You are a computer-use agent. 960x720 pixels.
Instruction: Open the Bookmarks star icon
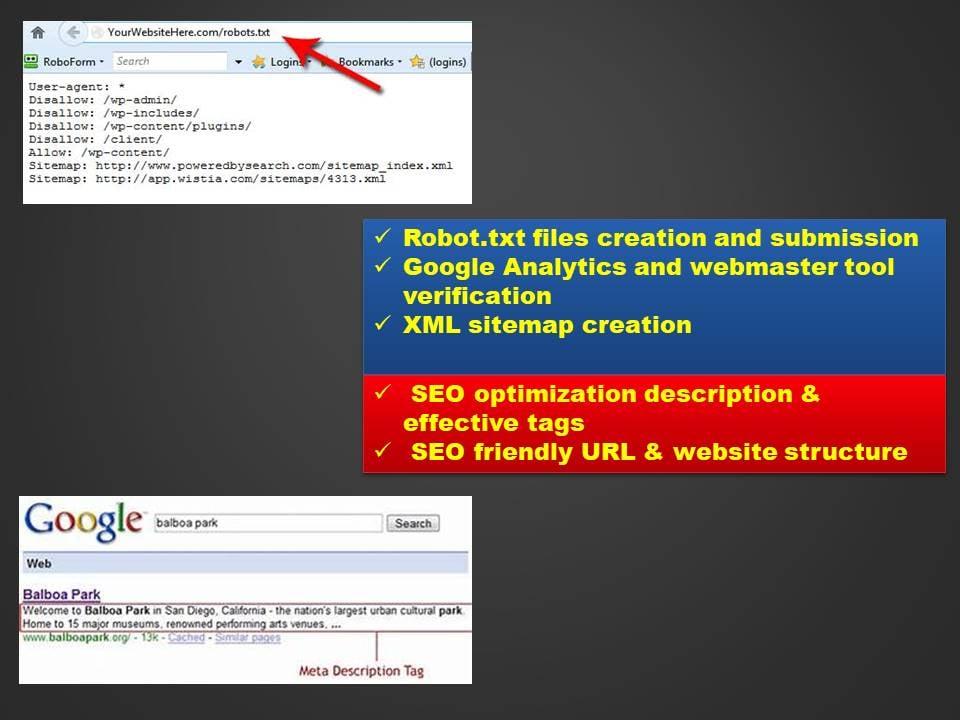(323, 61)
